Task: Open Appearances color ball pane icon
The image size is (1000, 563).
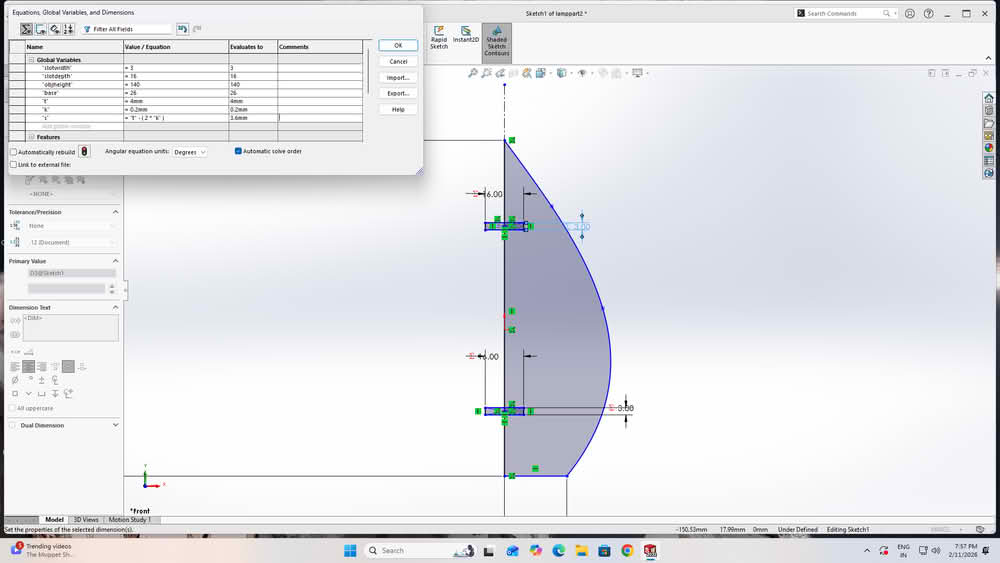Action: pos(989,148)
